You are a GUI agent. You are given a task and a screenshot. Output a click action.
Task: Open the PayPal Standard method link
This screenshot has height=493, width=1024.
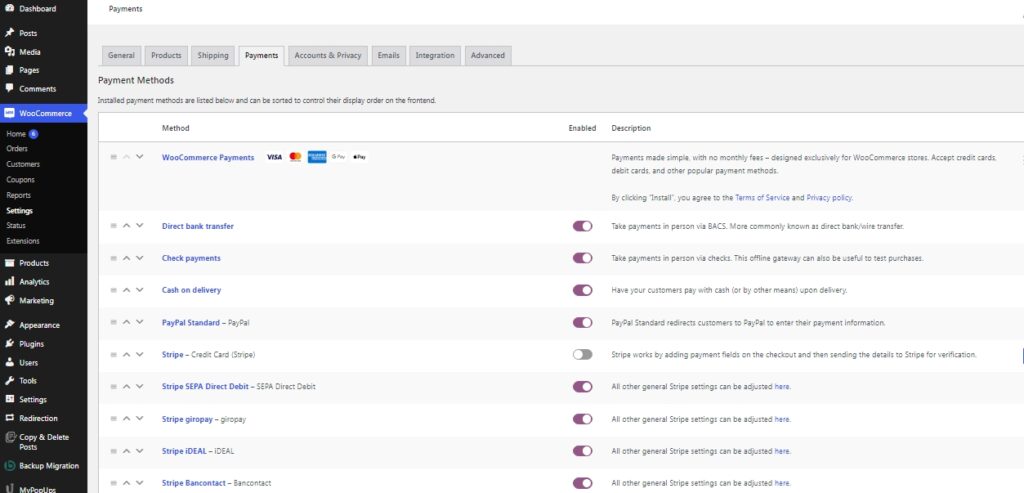tap(191, 323)
